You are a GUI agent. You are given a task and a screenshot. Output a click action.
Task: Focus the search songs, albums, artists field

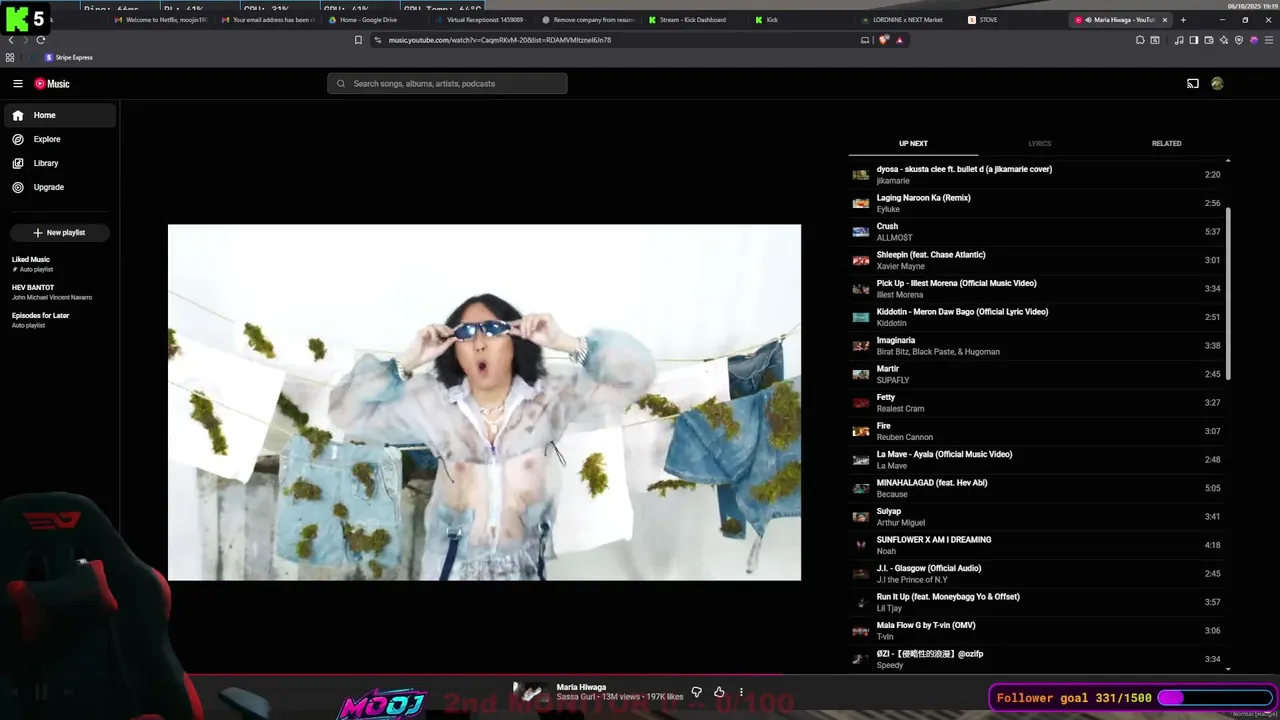pos(447,84)
